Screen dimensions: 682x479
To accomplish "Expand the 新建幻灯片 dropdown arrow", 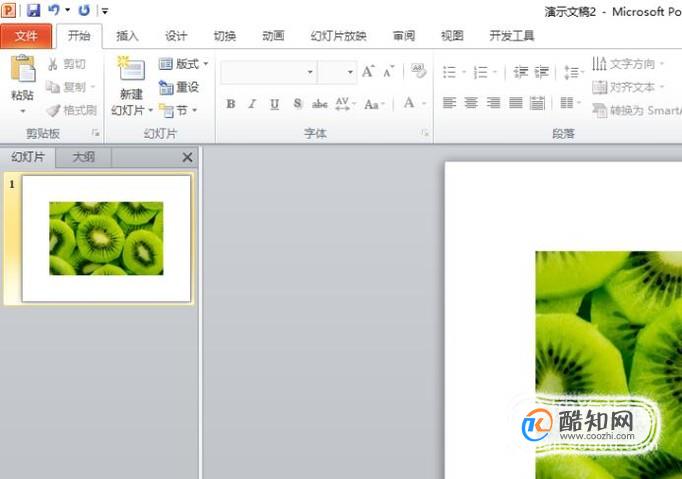I will tap(150, 111).
